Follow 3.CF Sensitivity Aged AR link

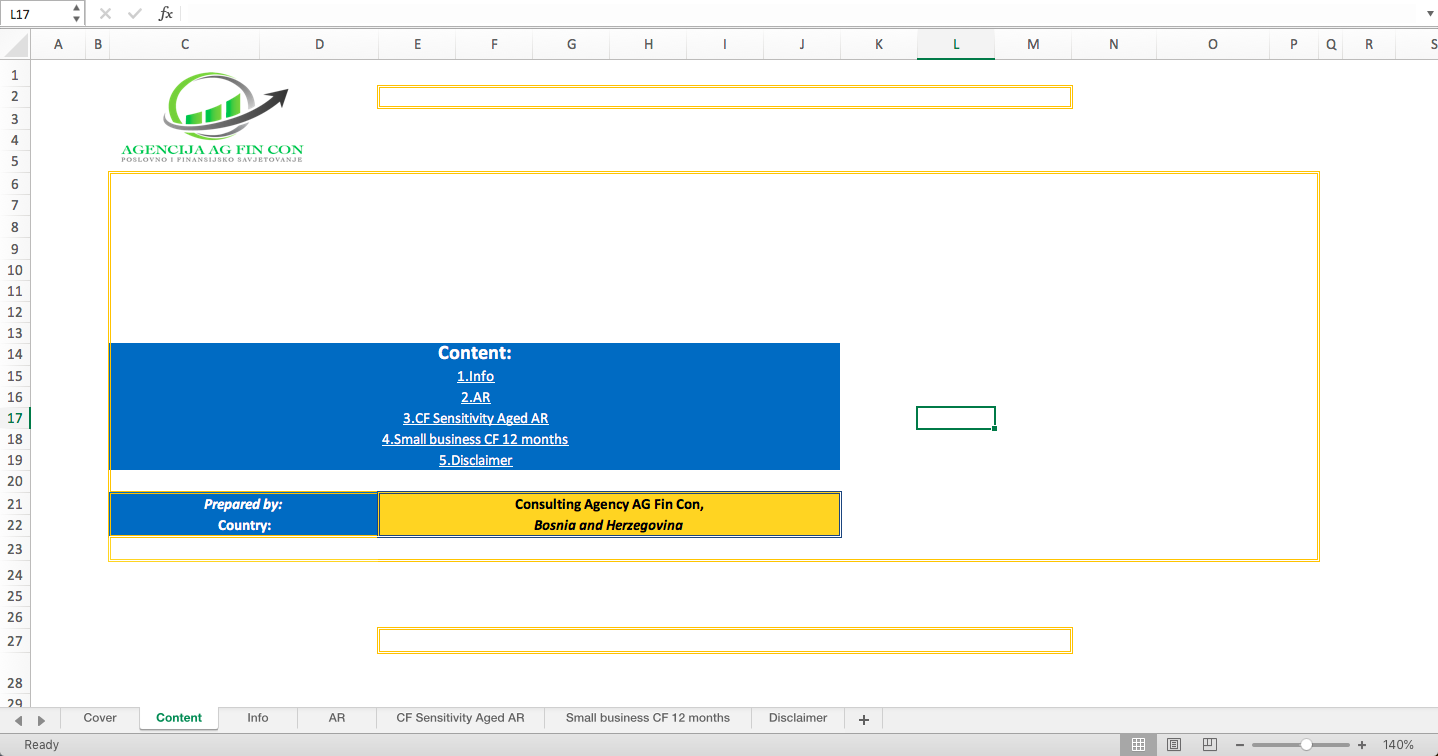pos(475,418)
